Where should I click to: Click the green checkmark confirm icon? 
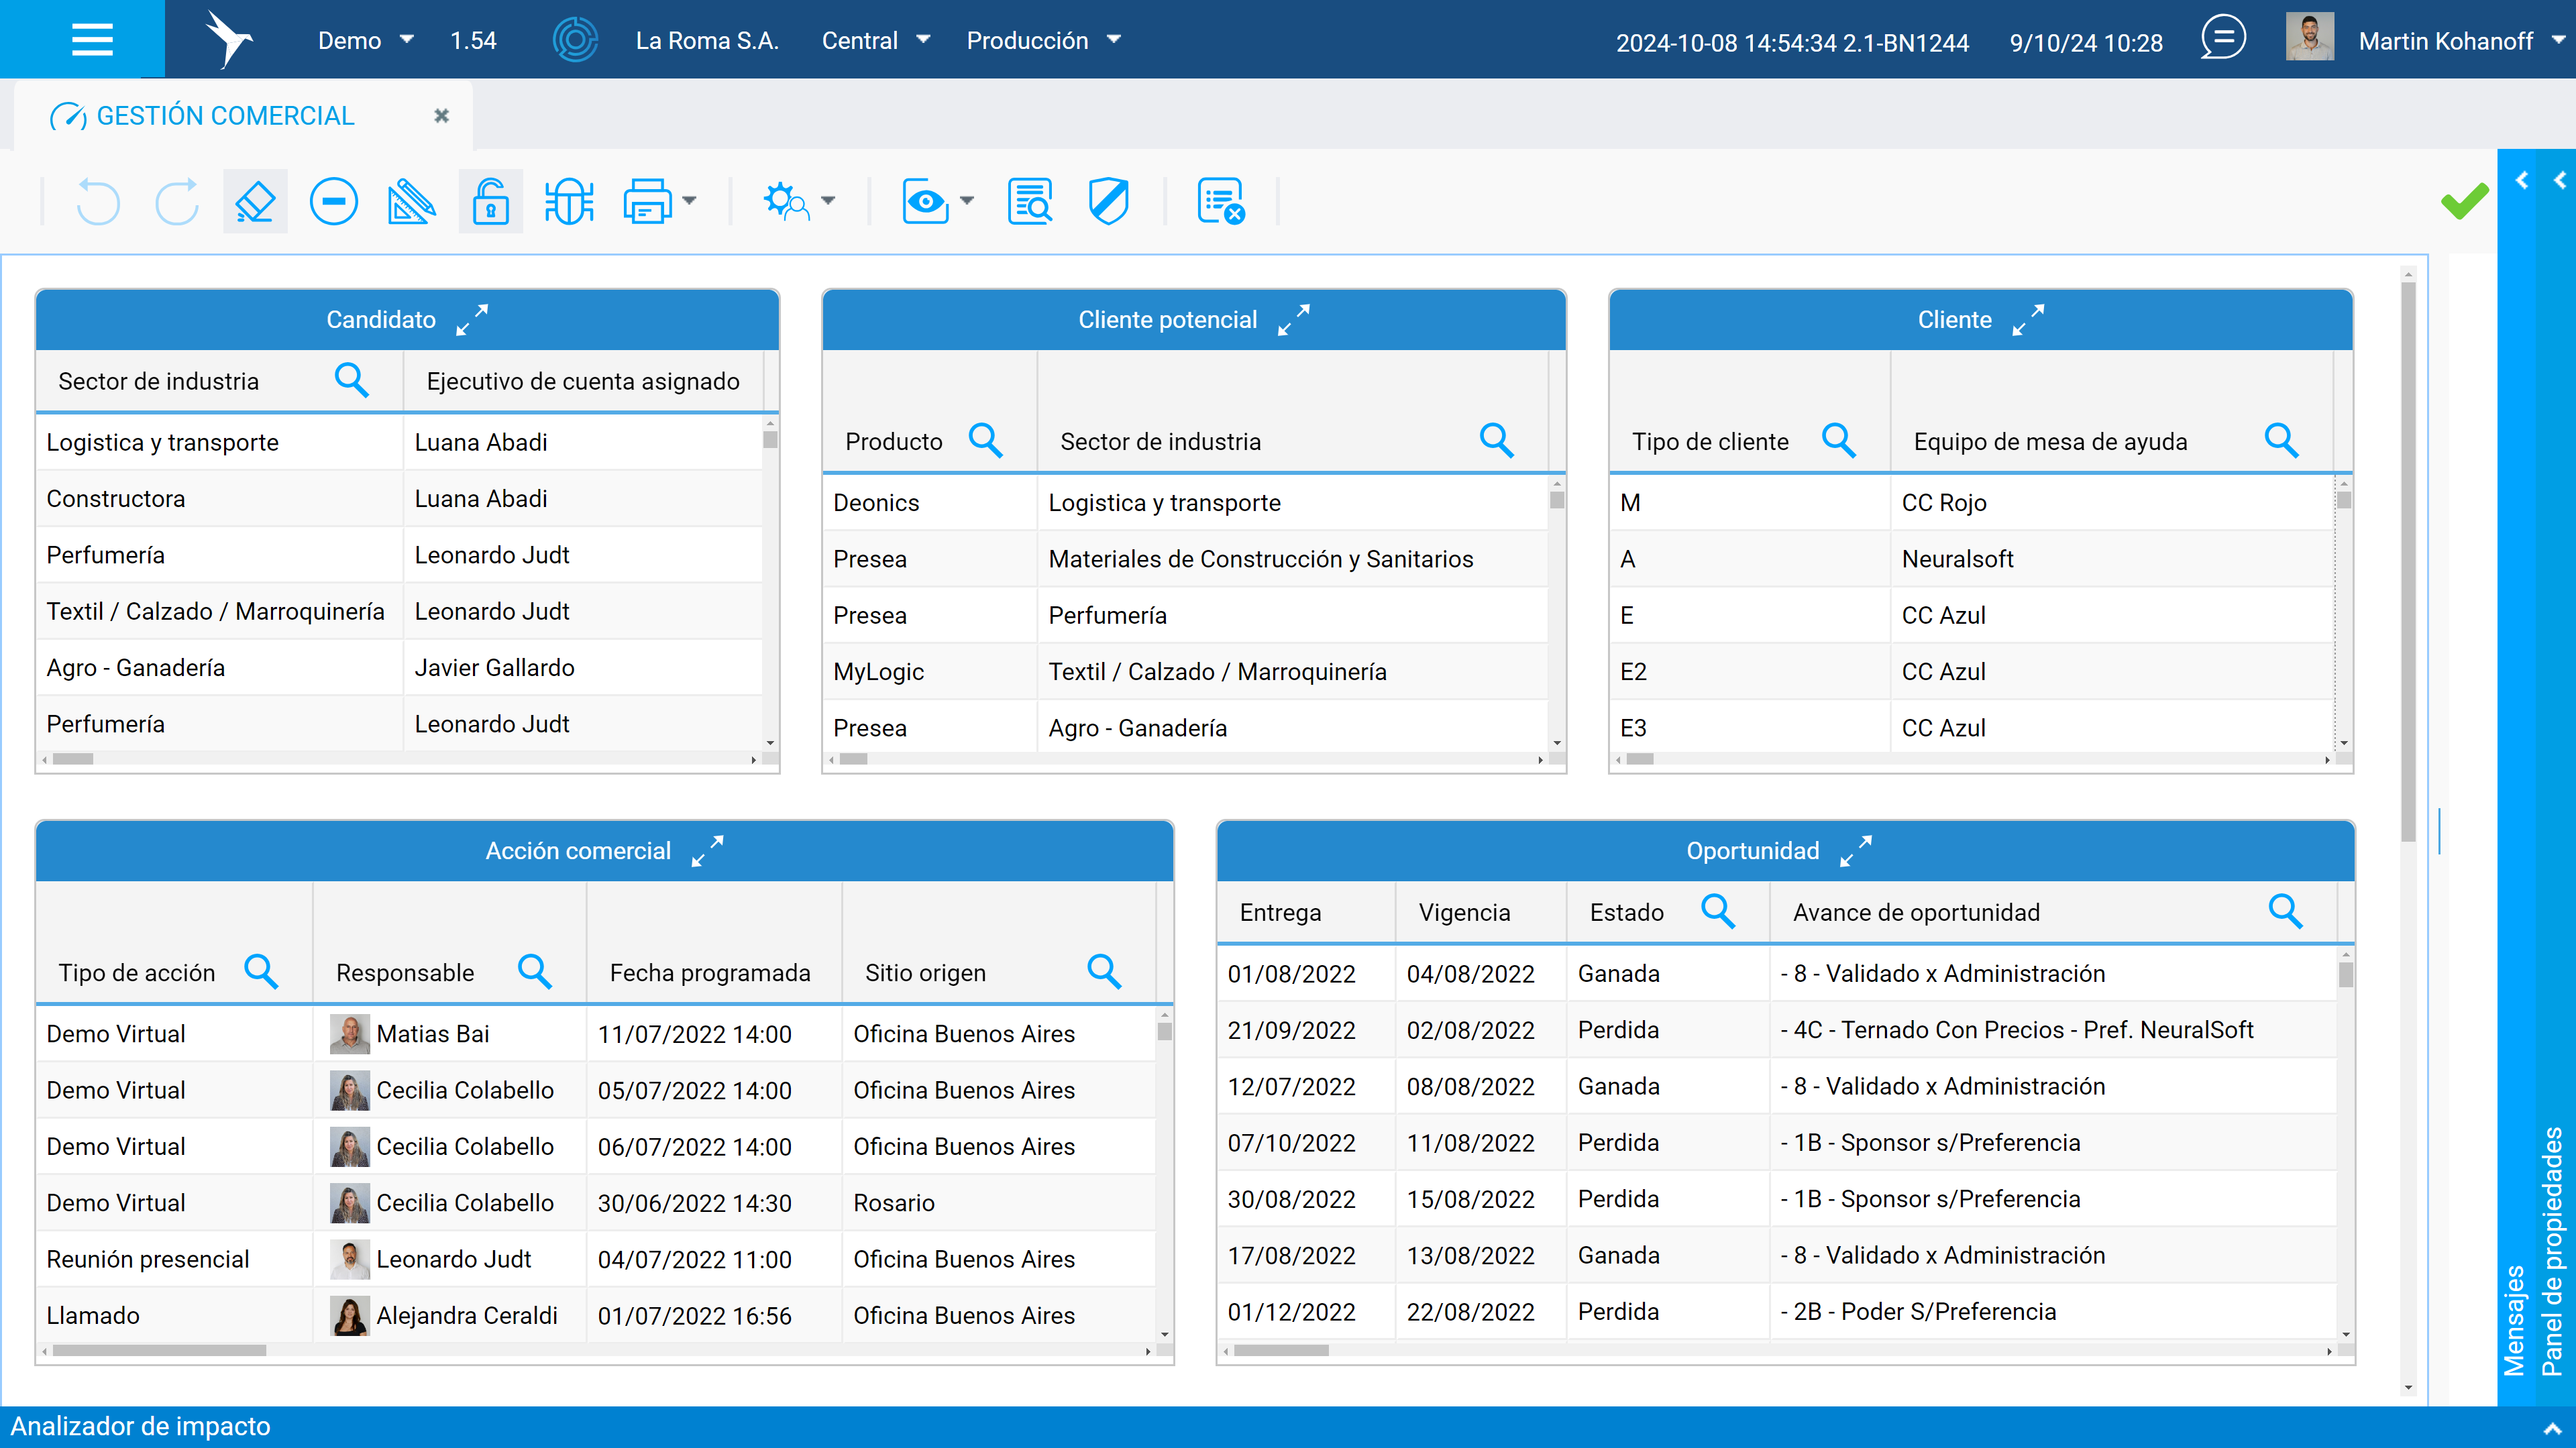[x=2464, y=201]
